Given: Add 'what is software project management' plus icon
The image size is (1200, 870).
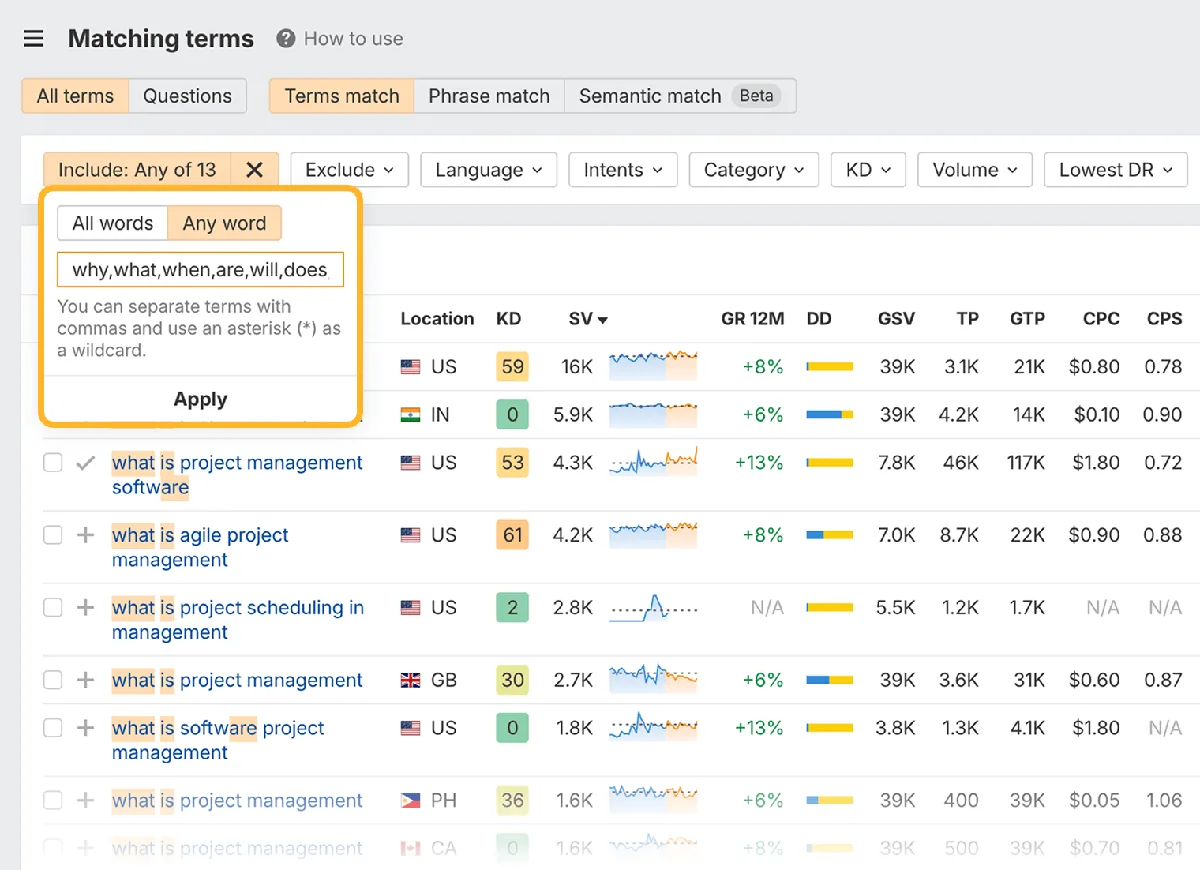Looking at the screenshot, I should pyautogui.click(x=86, y=728).
